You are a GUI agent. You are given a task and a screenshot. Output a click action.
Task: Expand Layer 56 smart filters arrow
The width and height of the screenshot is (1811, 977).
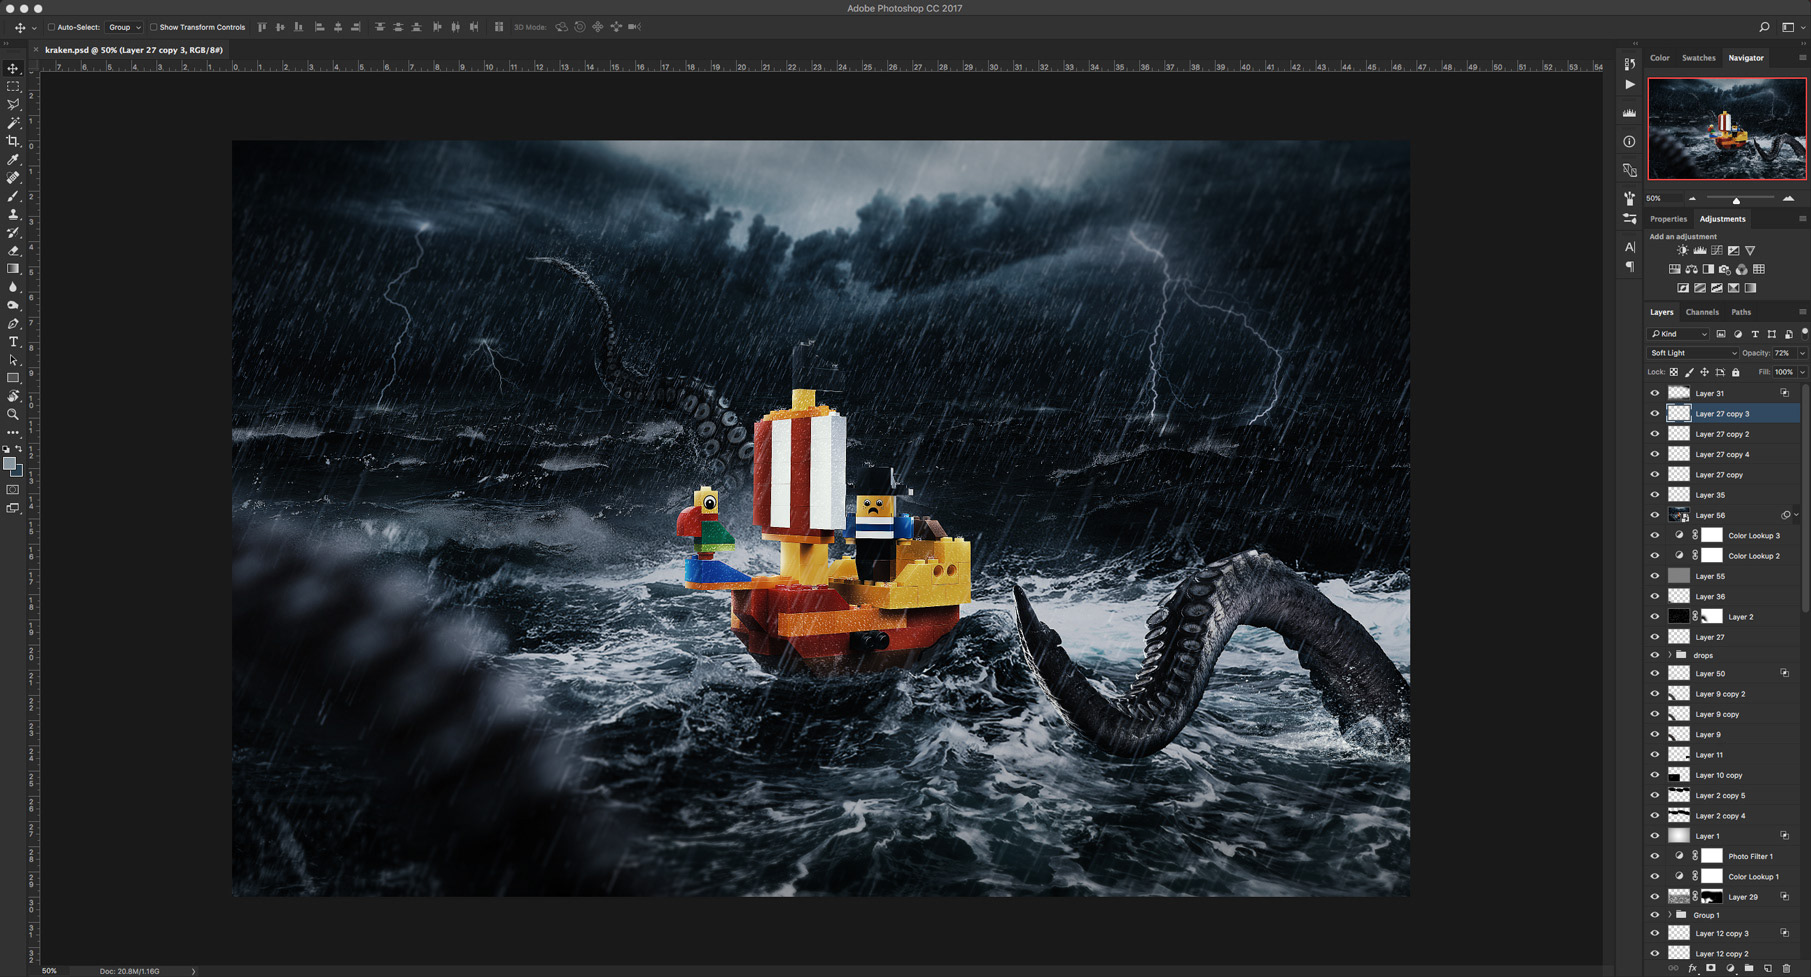tap(1797, 515)
